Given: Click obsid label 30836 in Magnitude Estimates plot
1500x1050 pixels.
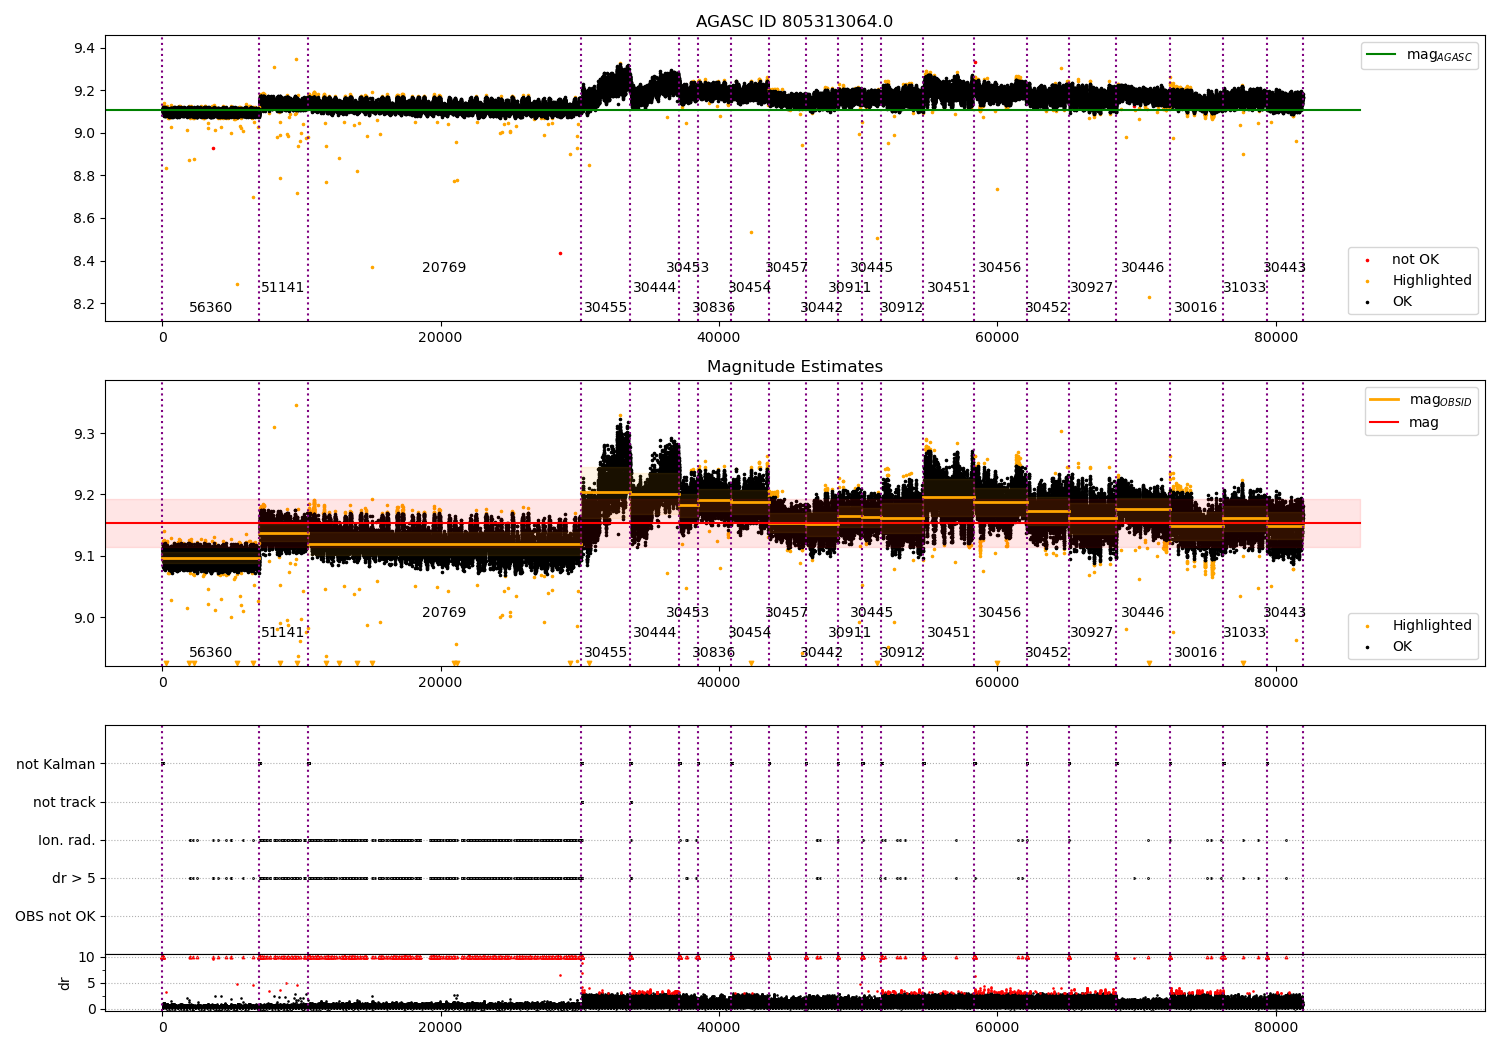Looking at the screenshot, I should tap(713, 653).
